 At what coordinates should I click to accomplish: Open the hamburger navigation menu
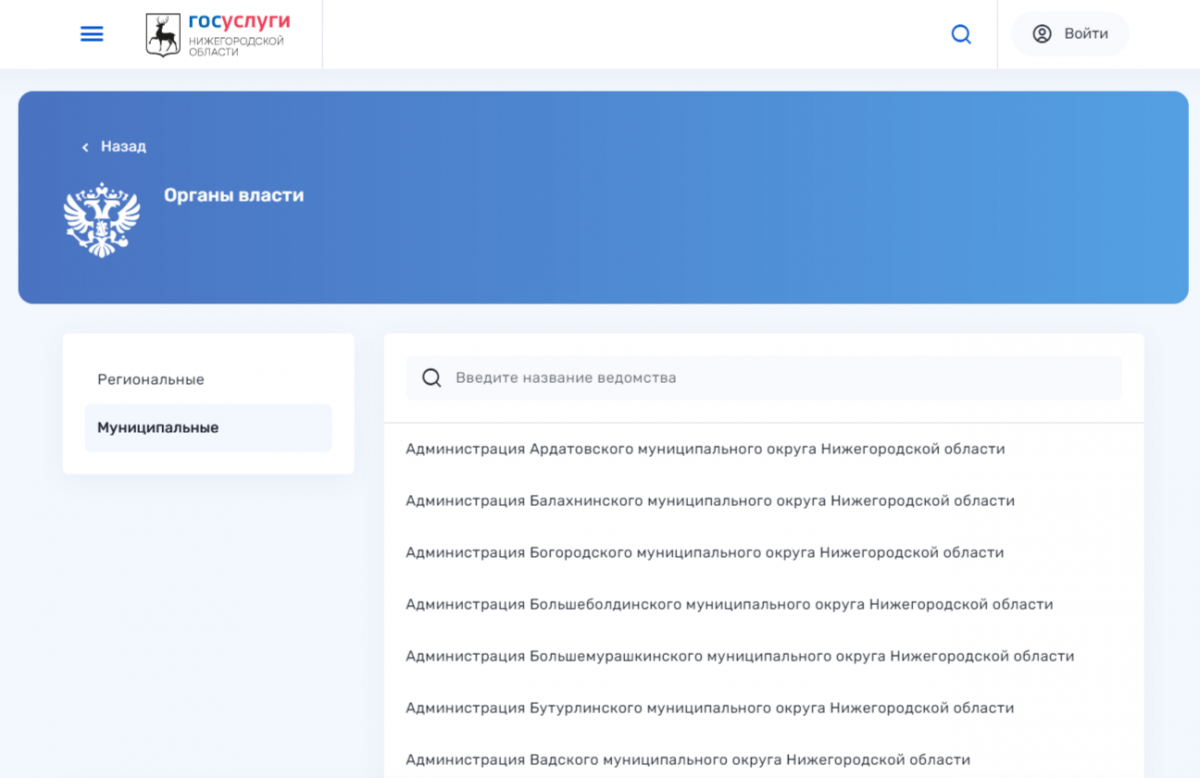[x=92, y=34]
